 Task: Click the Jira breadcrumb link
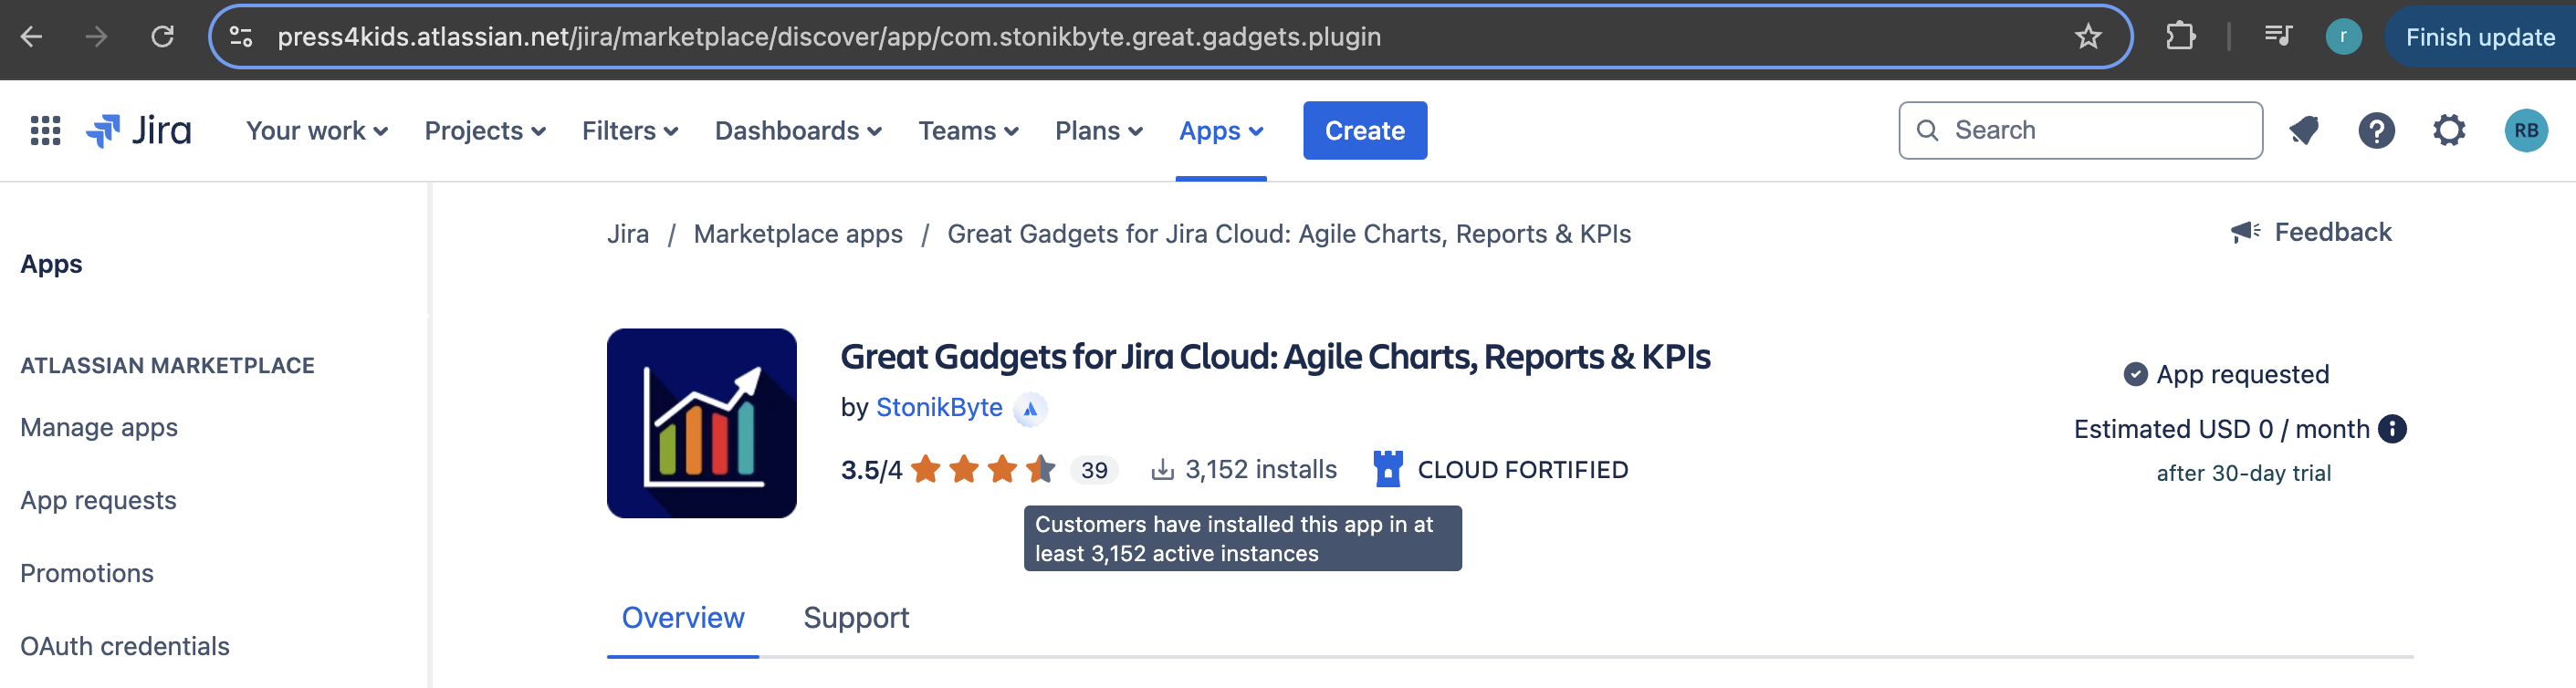tap(628, 234)
